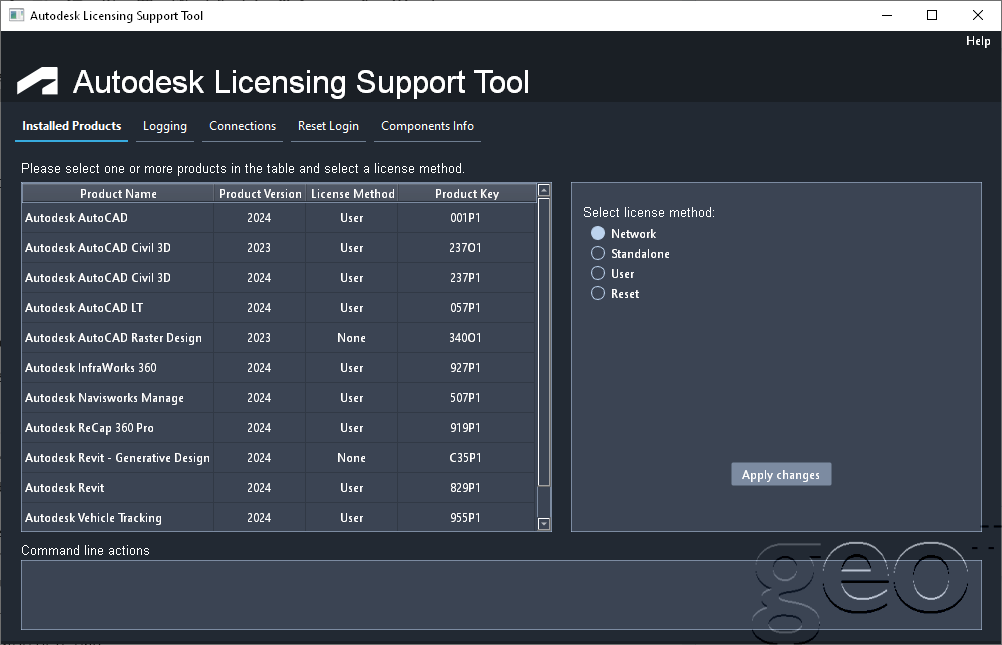Select Autodesk AutoCAD Civil 3D 2023 product key 237O1
This screenshot has width=1002, height=645.
click(x=279, y=248)
